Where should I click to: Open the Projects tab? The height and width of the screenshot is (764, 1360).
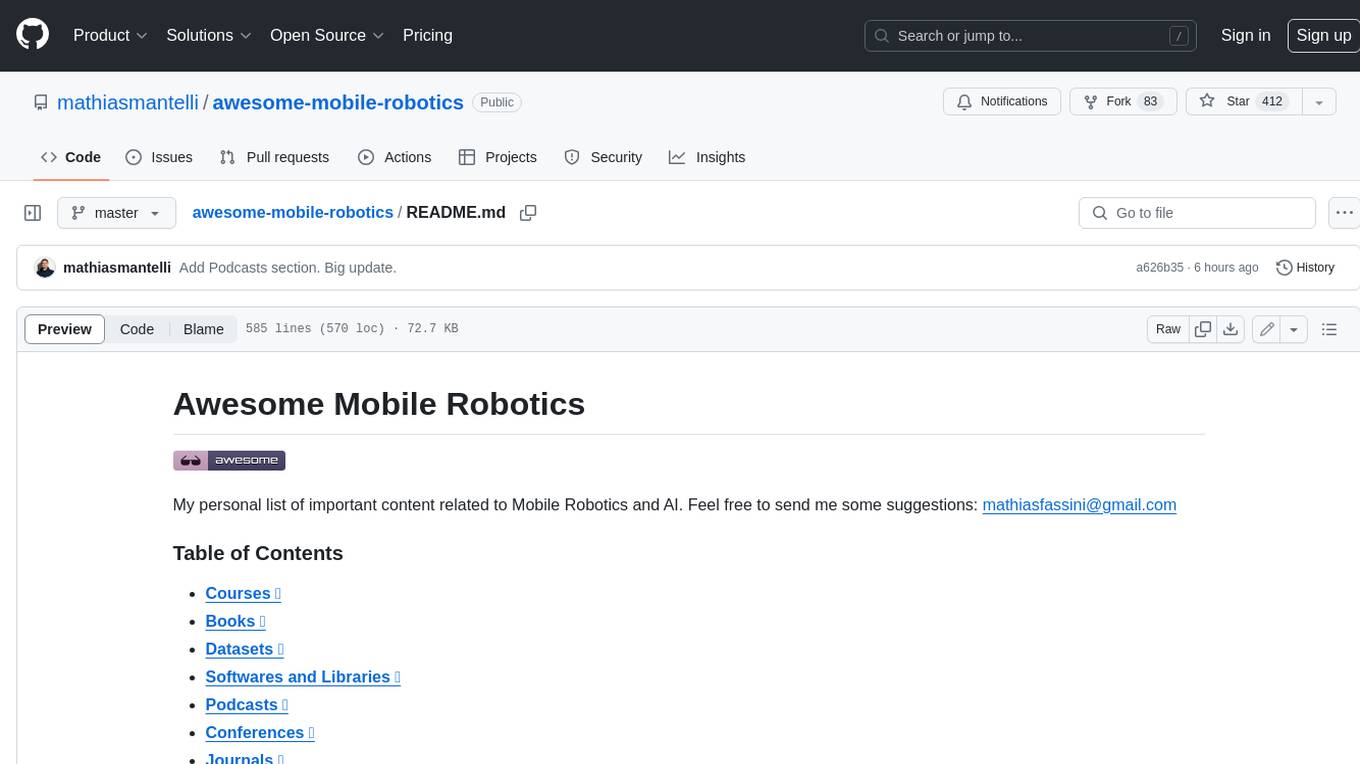(x=497, y=157)
